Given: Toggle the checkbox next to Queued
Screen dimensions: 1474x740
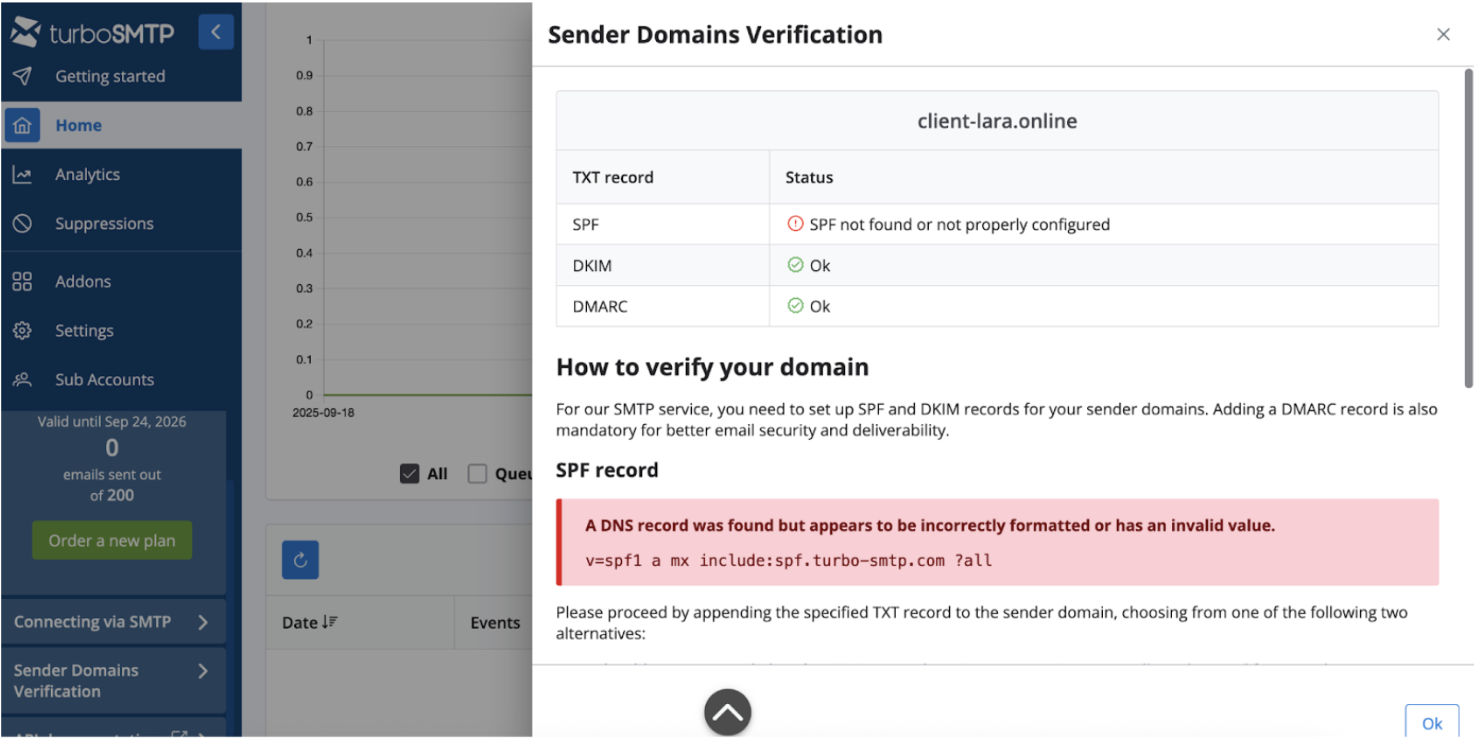Looking at the screenshot, I should (477, 474).
